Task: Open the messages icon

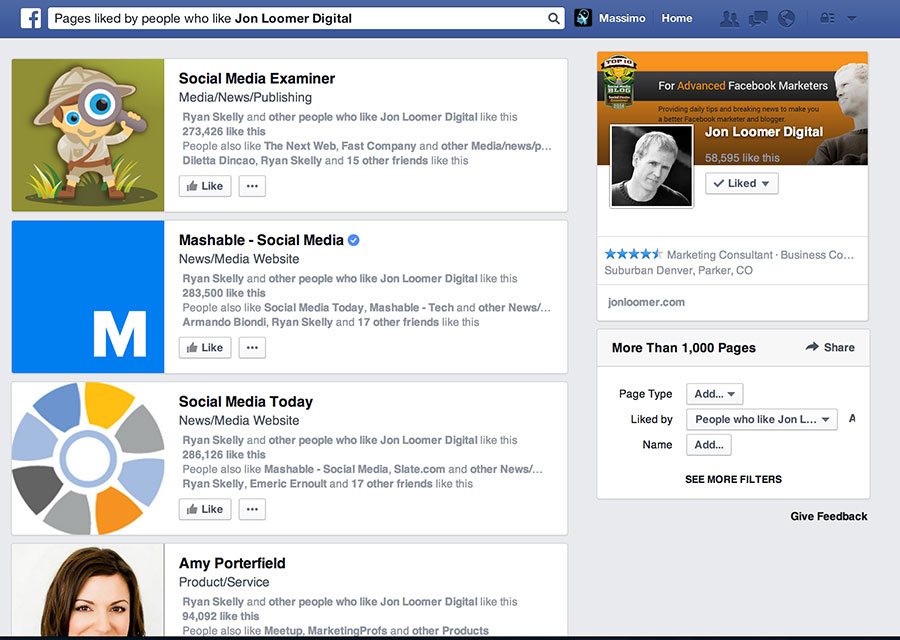Action: [x=758, y=18]
